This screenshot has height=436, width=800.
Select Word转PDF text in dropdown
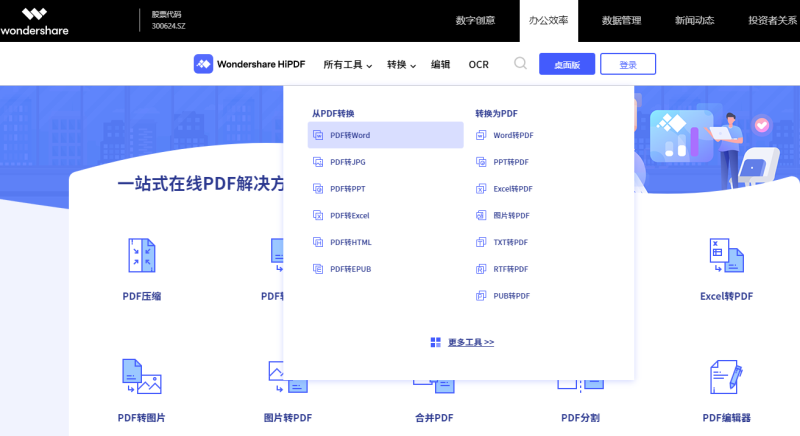coord(513,135)
